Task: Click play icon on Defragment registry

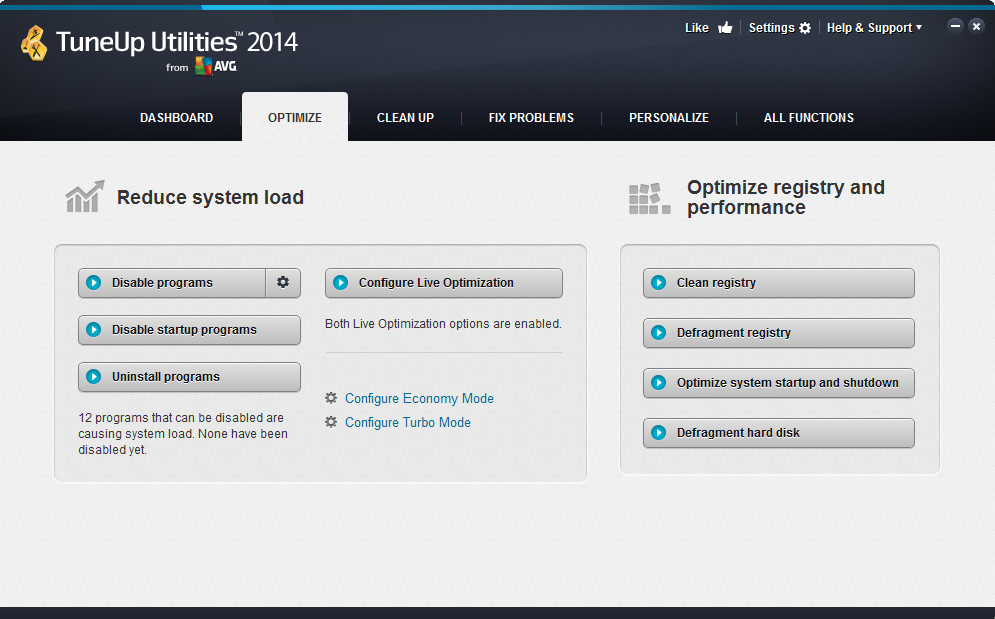Action: point(659,333)
